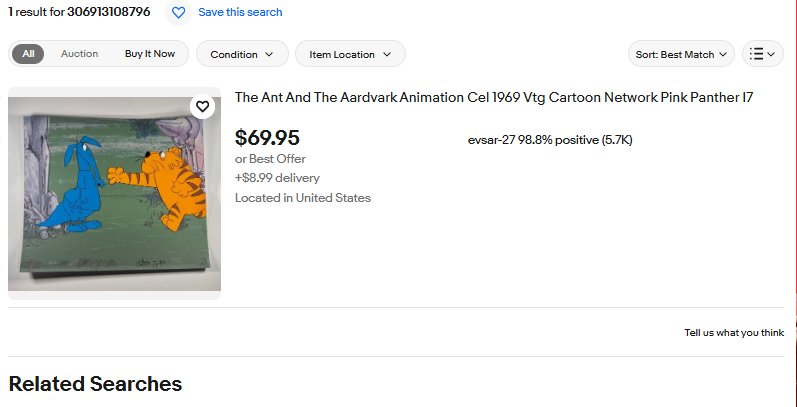Click the Condition dropdown chevron arrow
Screen dimensions: 797x407
[269, 54]
